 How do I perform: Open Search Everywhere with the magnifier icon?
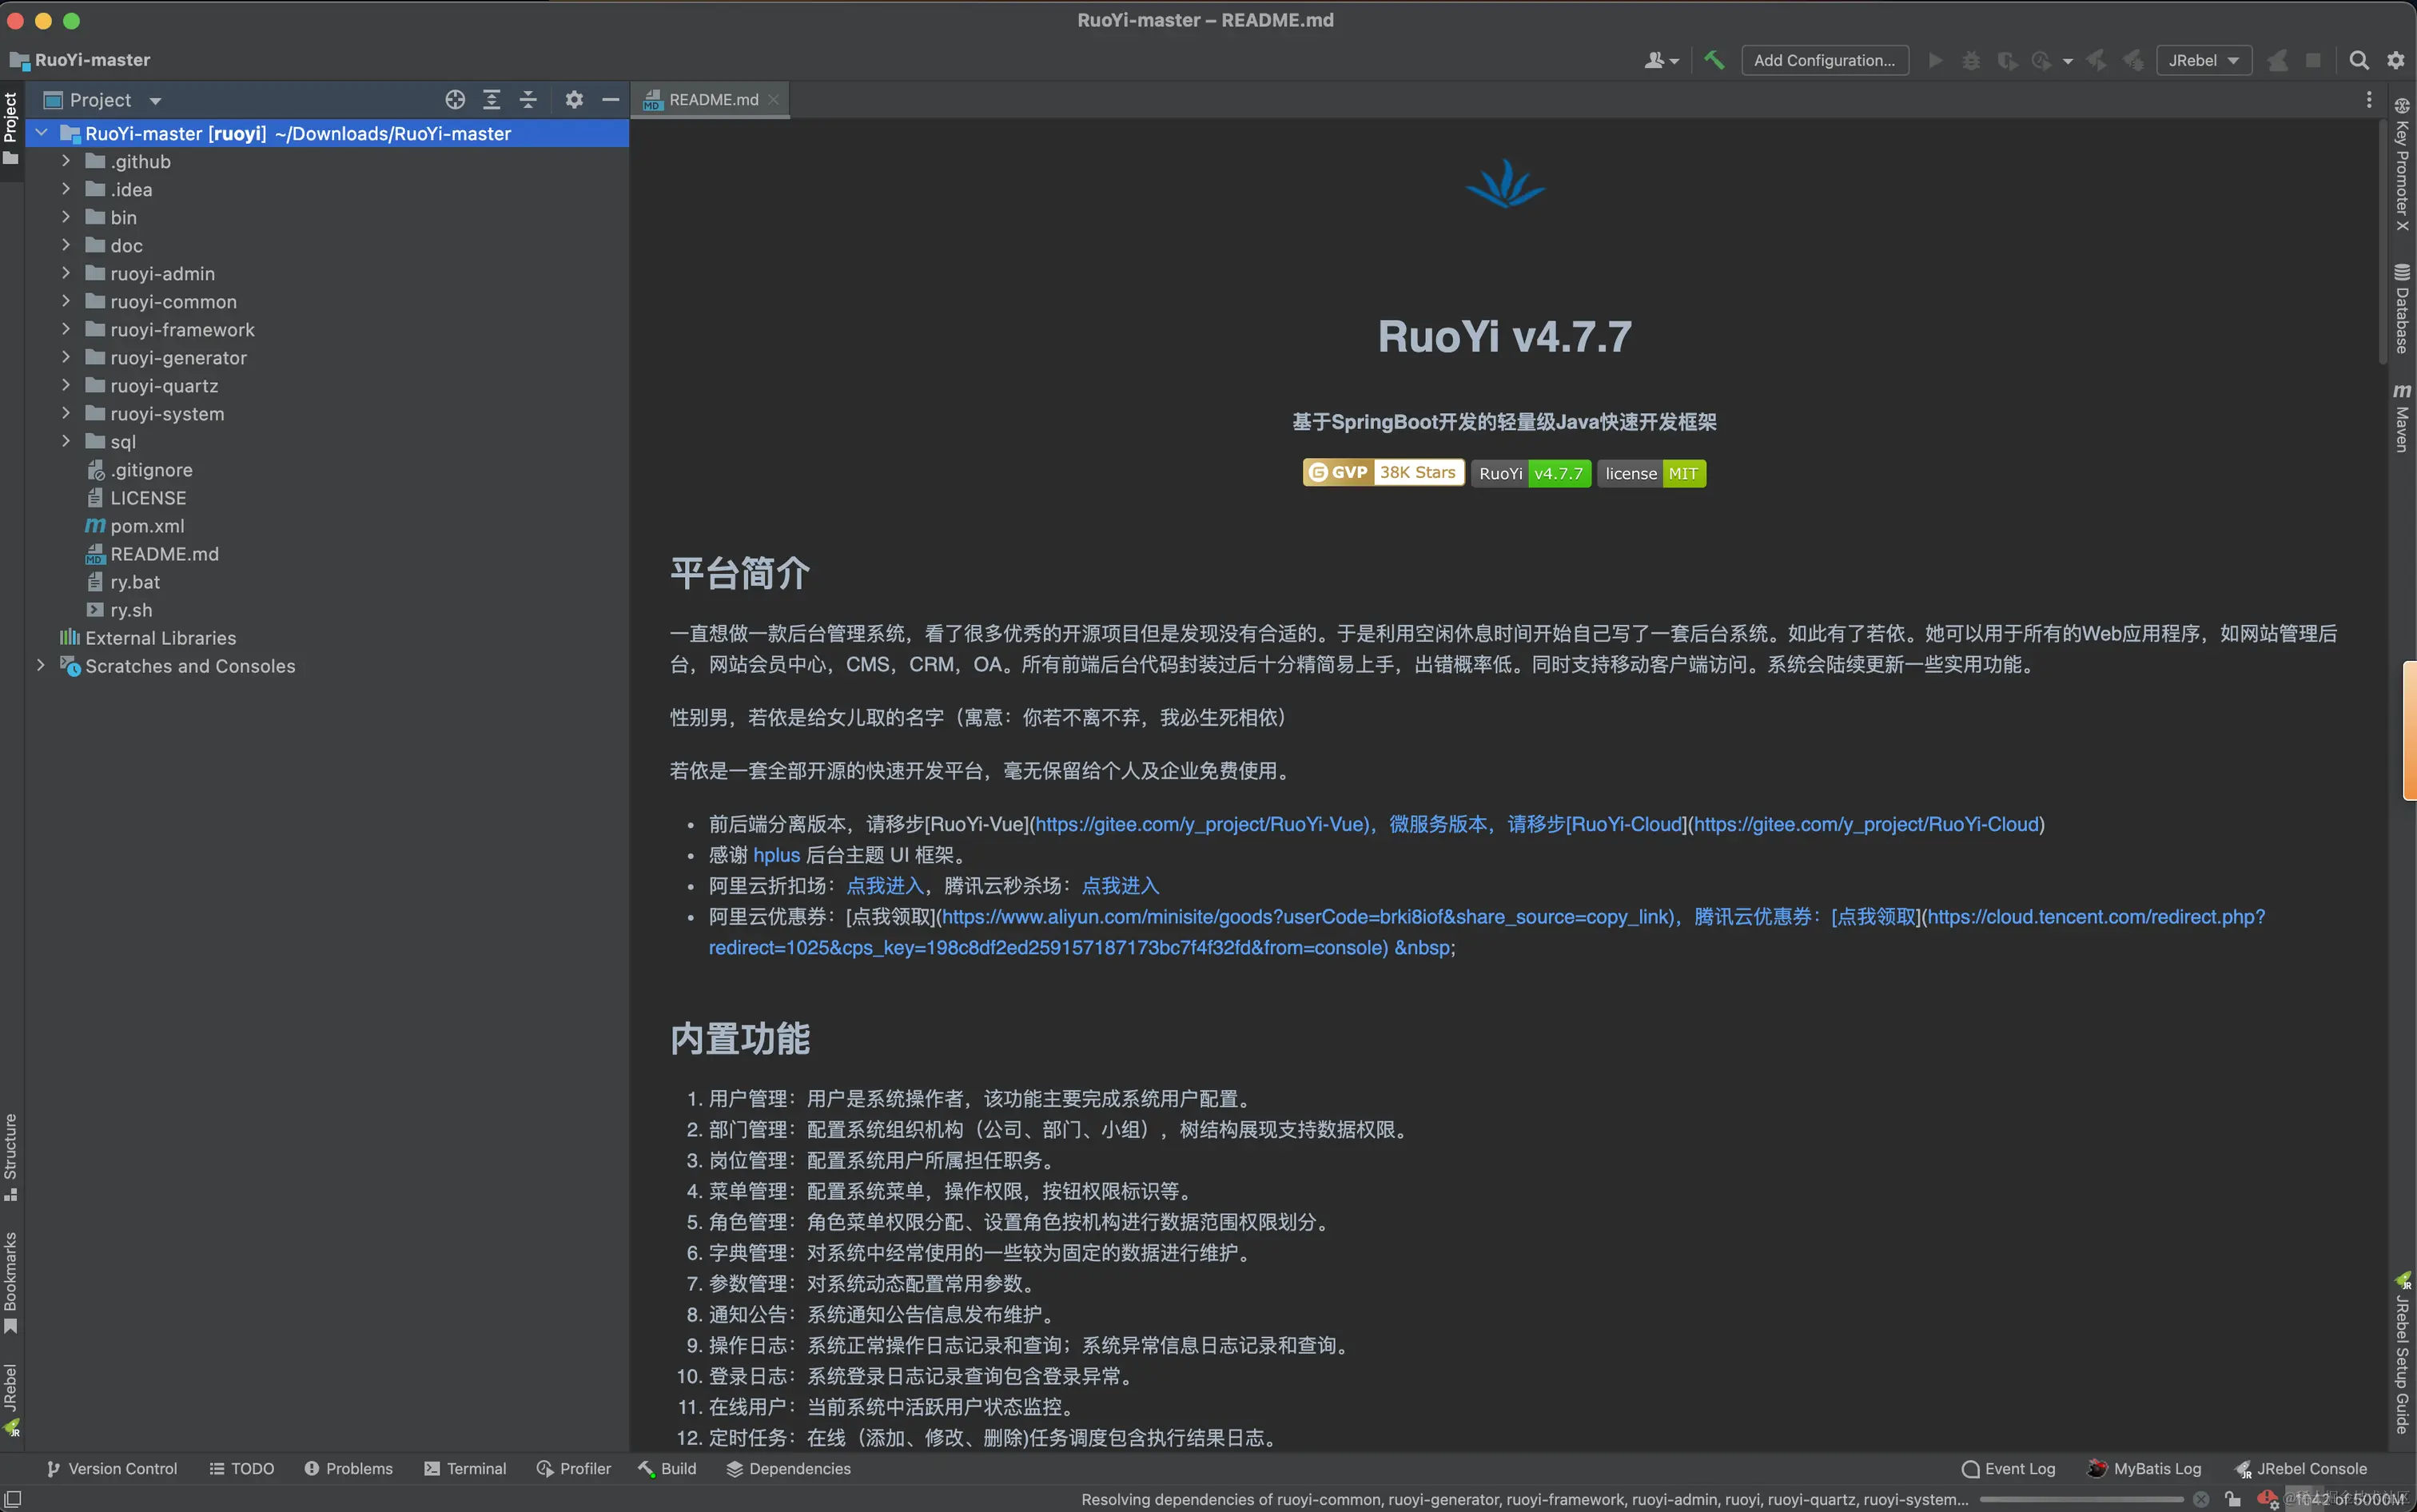point(2358,60)
